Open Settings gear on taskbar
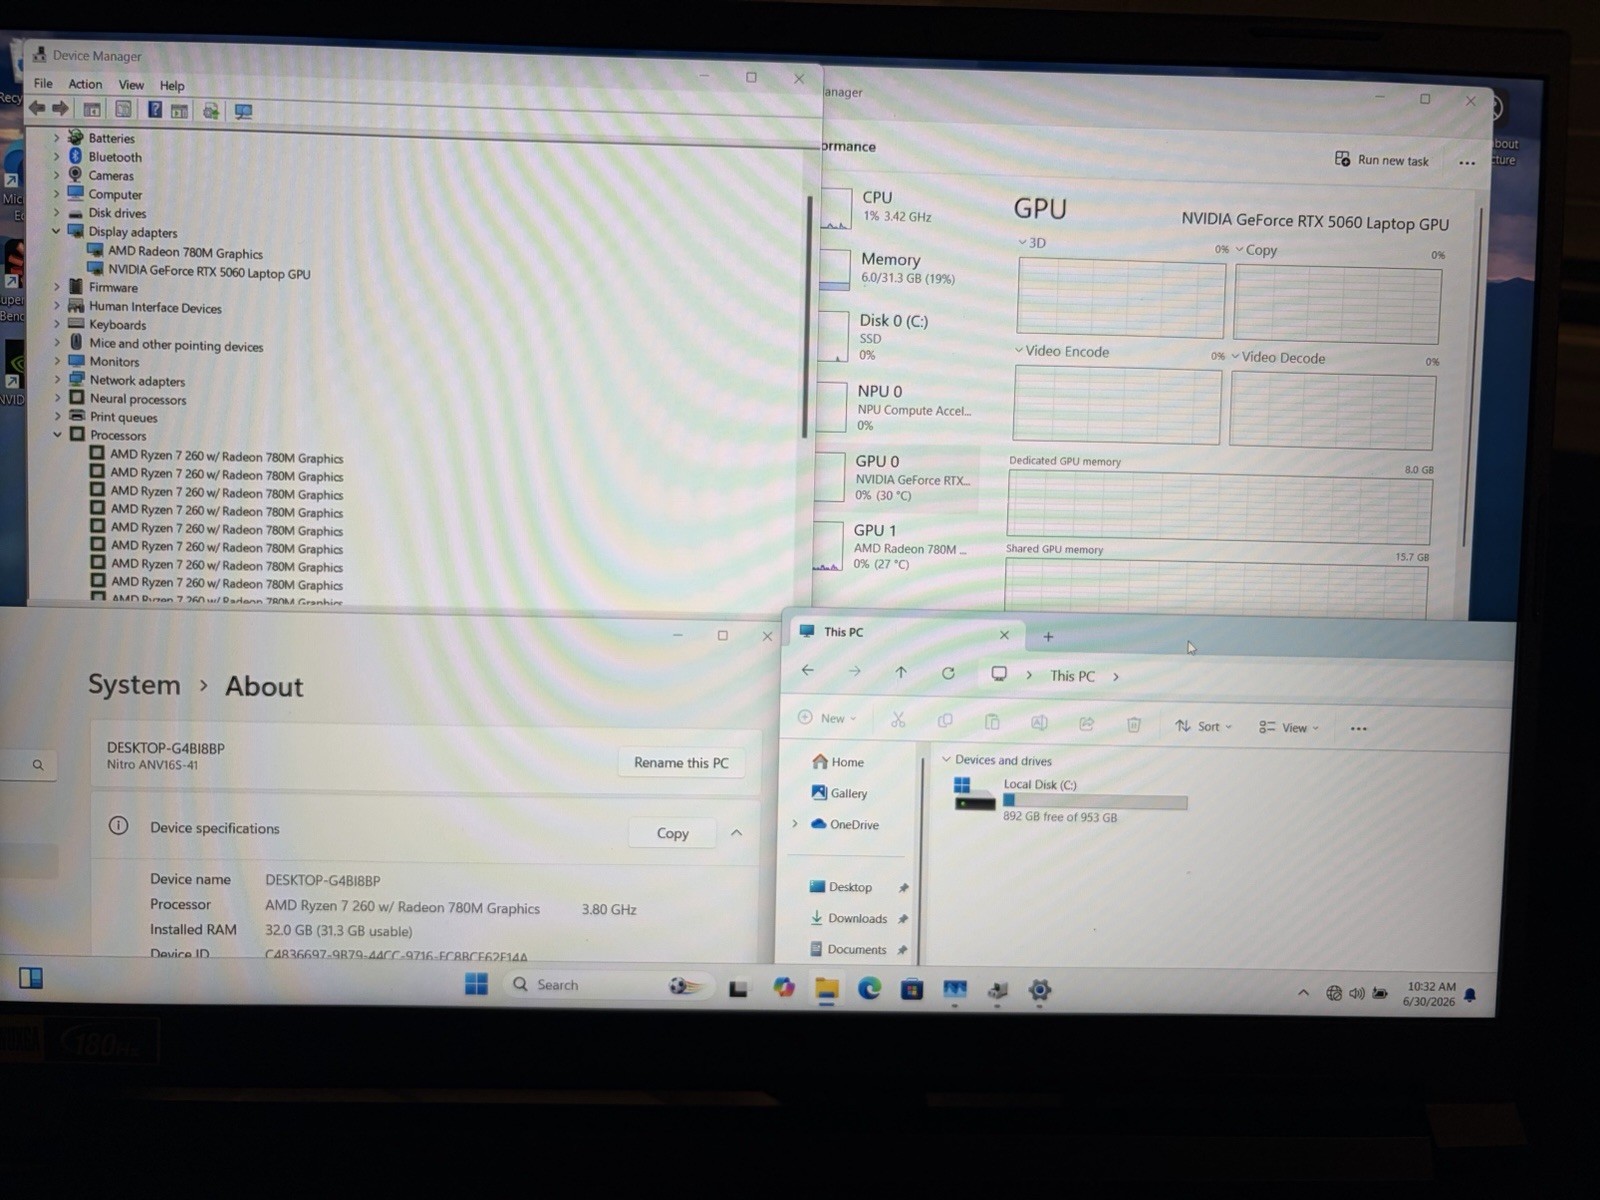1600x1200 pixels. click(1040, 990)
